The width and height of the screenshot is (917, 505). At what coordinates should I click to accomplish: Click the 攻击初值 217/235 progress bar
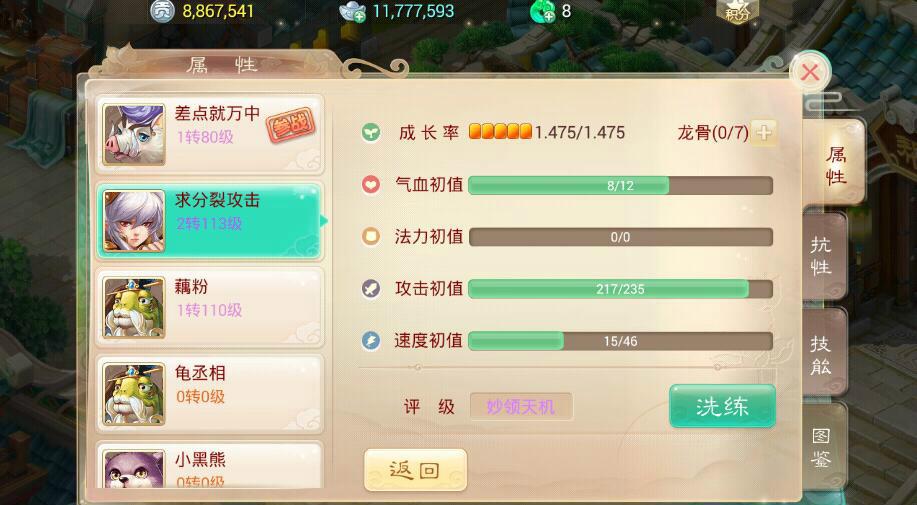(x=620, y=289)
